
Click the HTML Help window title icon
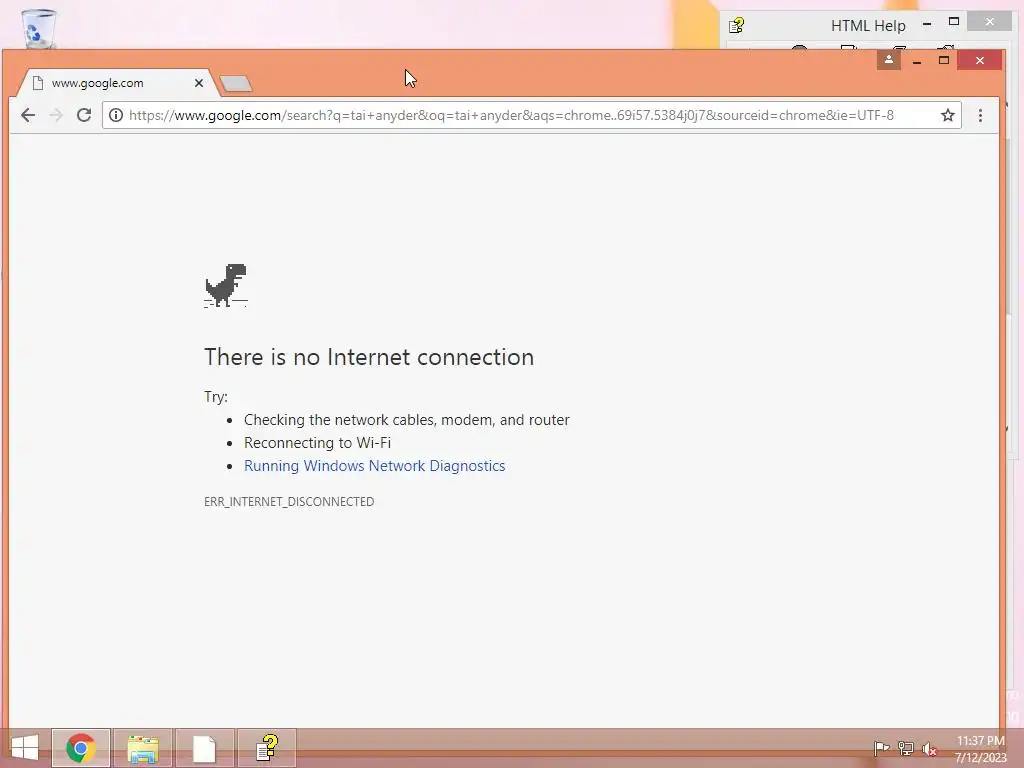tap(737, 25)
